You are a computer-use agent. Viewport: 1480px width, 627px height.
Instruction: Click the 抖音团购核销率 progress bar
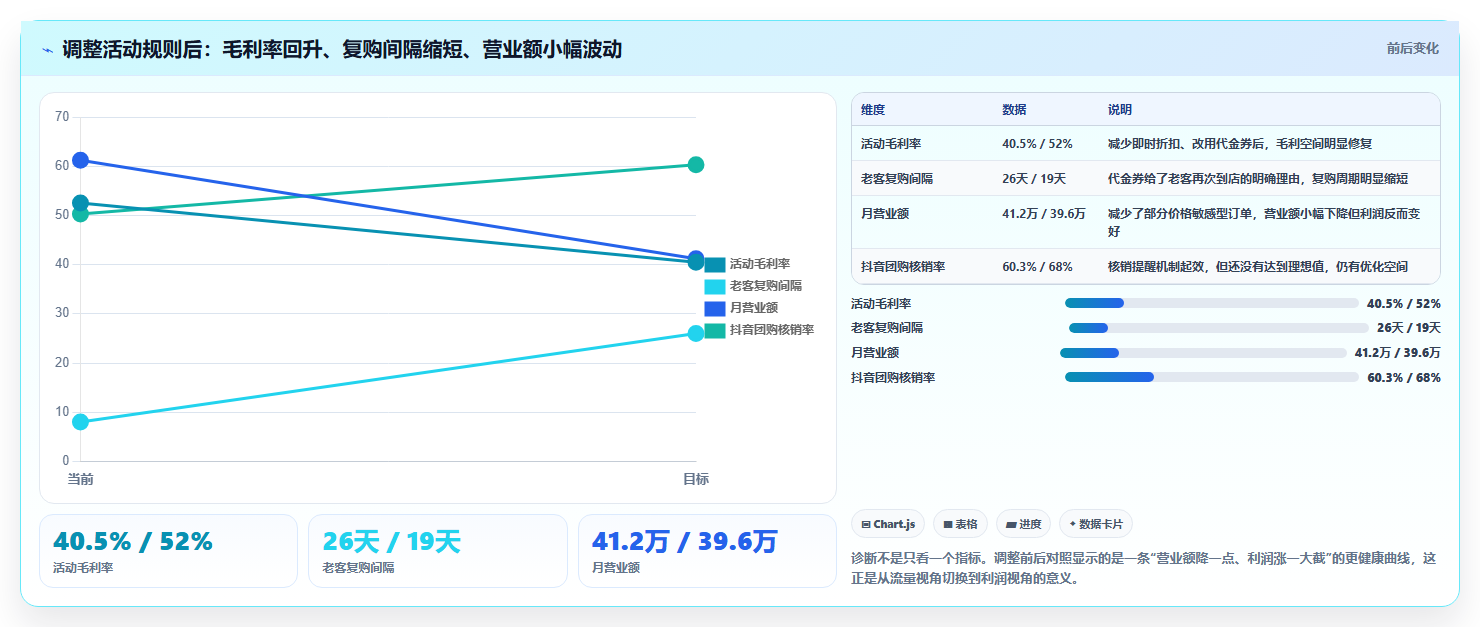tap(1211, 378)
